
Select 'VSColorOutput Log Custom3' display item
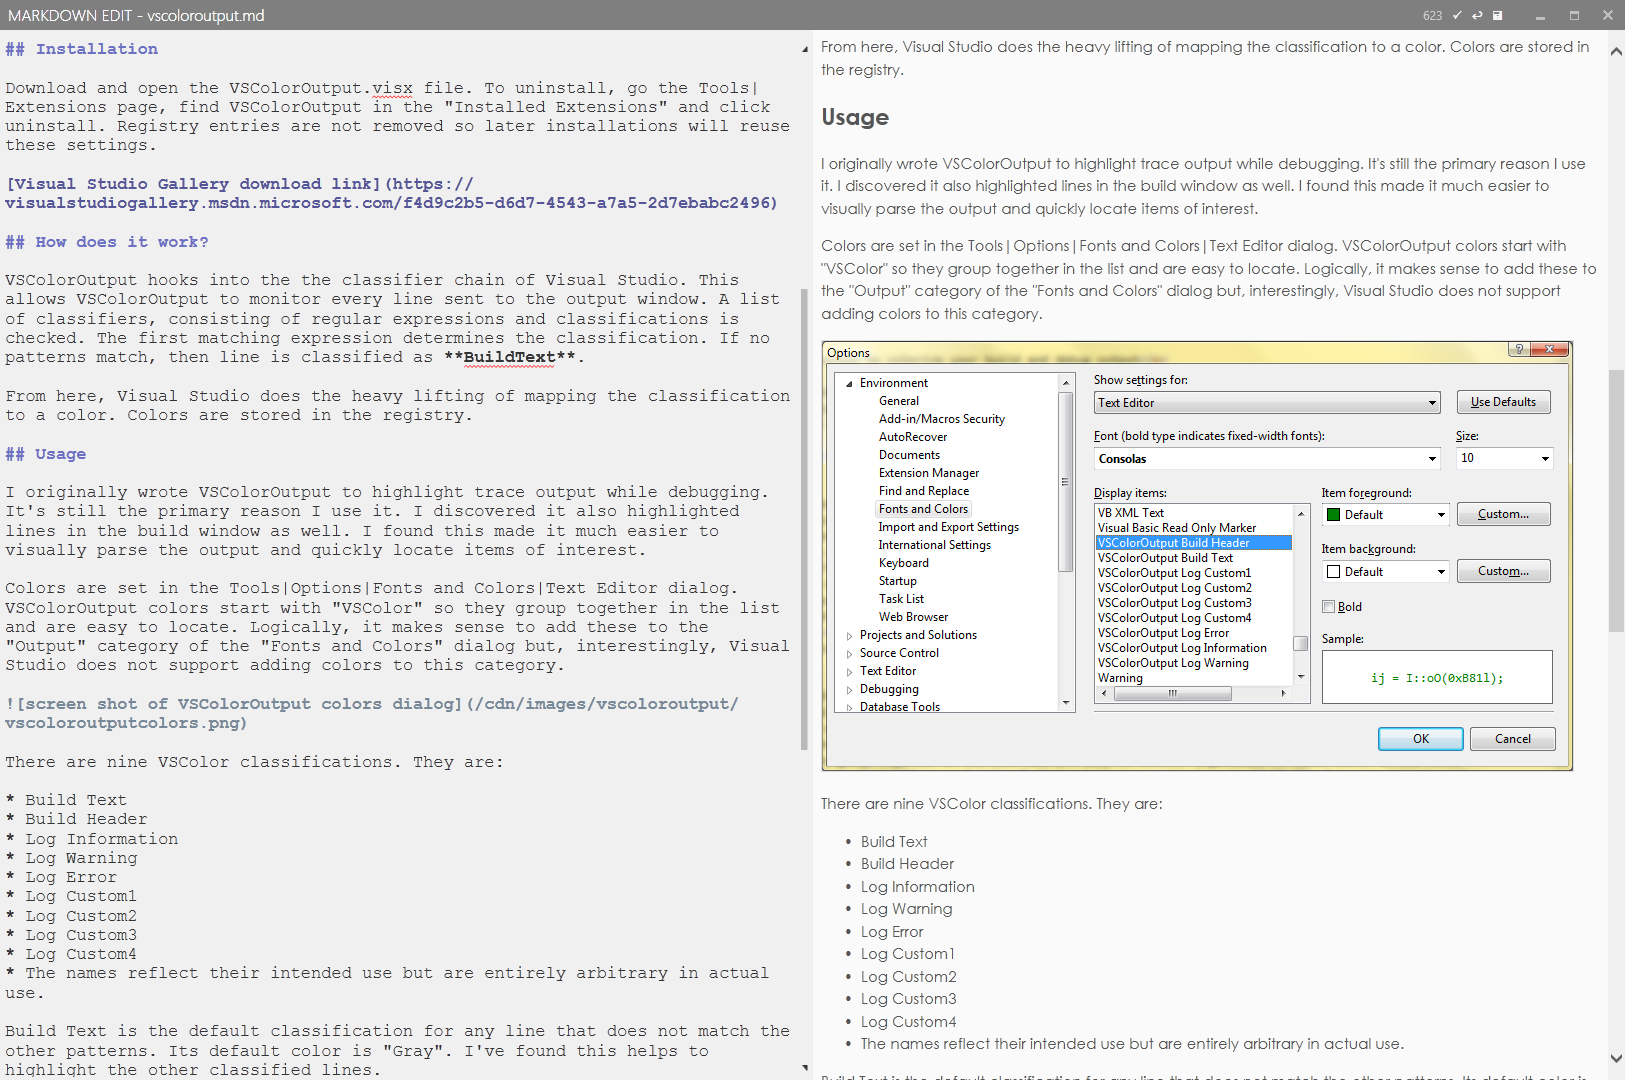[x=1174, y=603]
